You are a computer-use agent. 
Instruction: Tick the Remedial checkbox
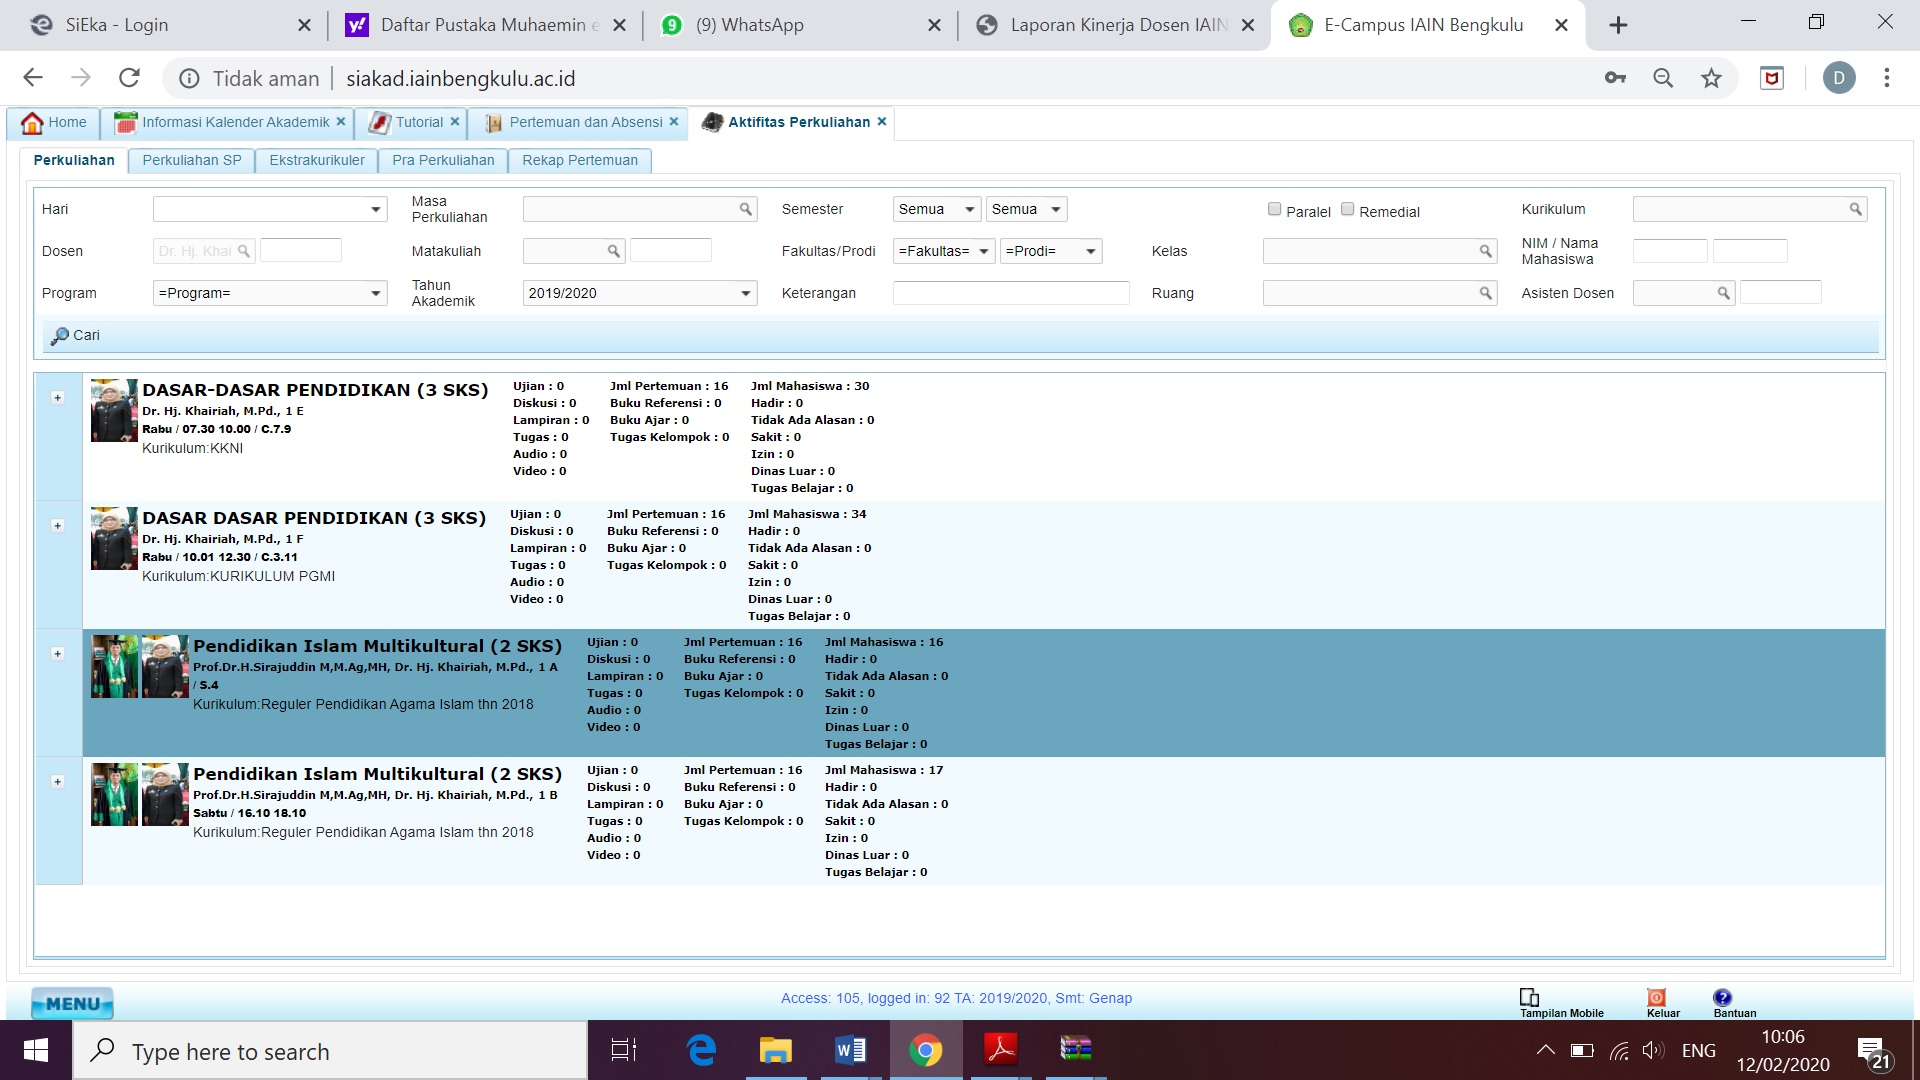(x=1347, y=209)
